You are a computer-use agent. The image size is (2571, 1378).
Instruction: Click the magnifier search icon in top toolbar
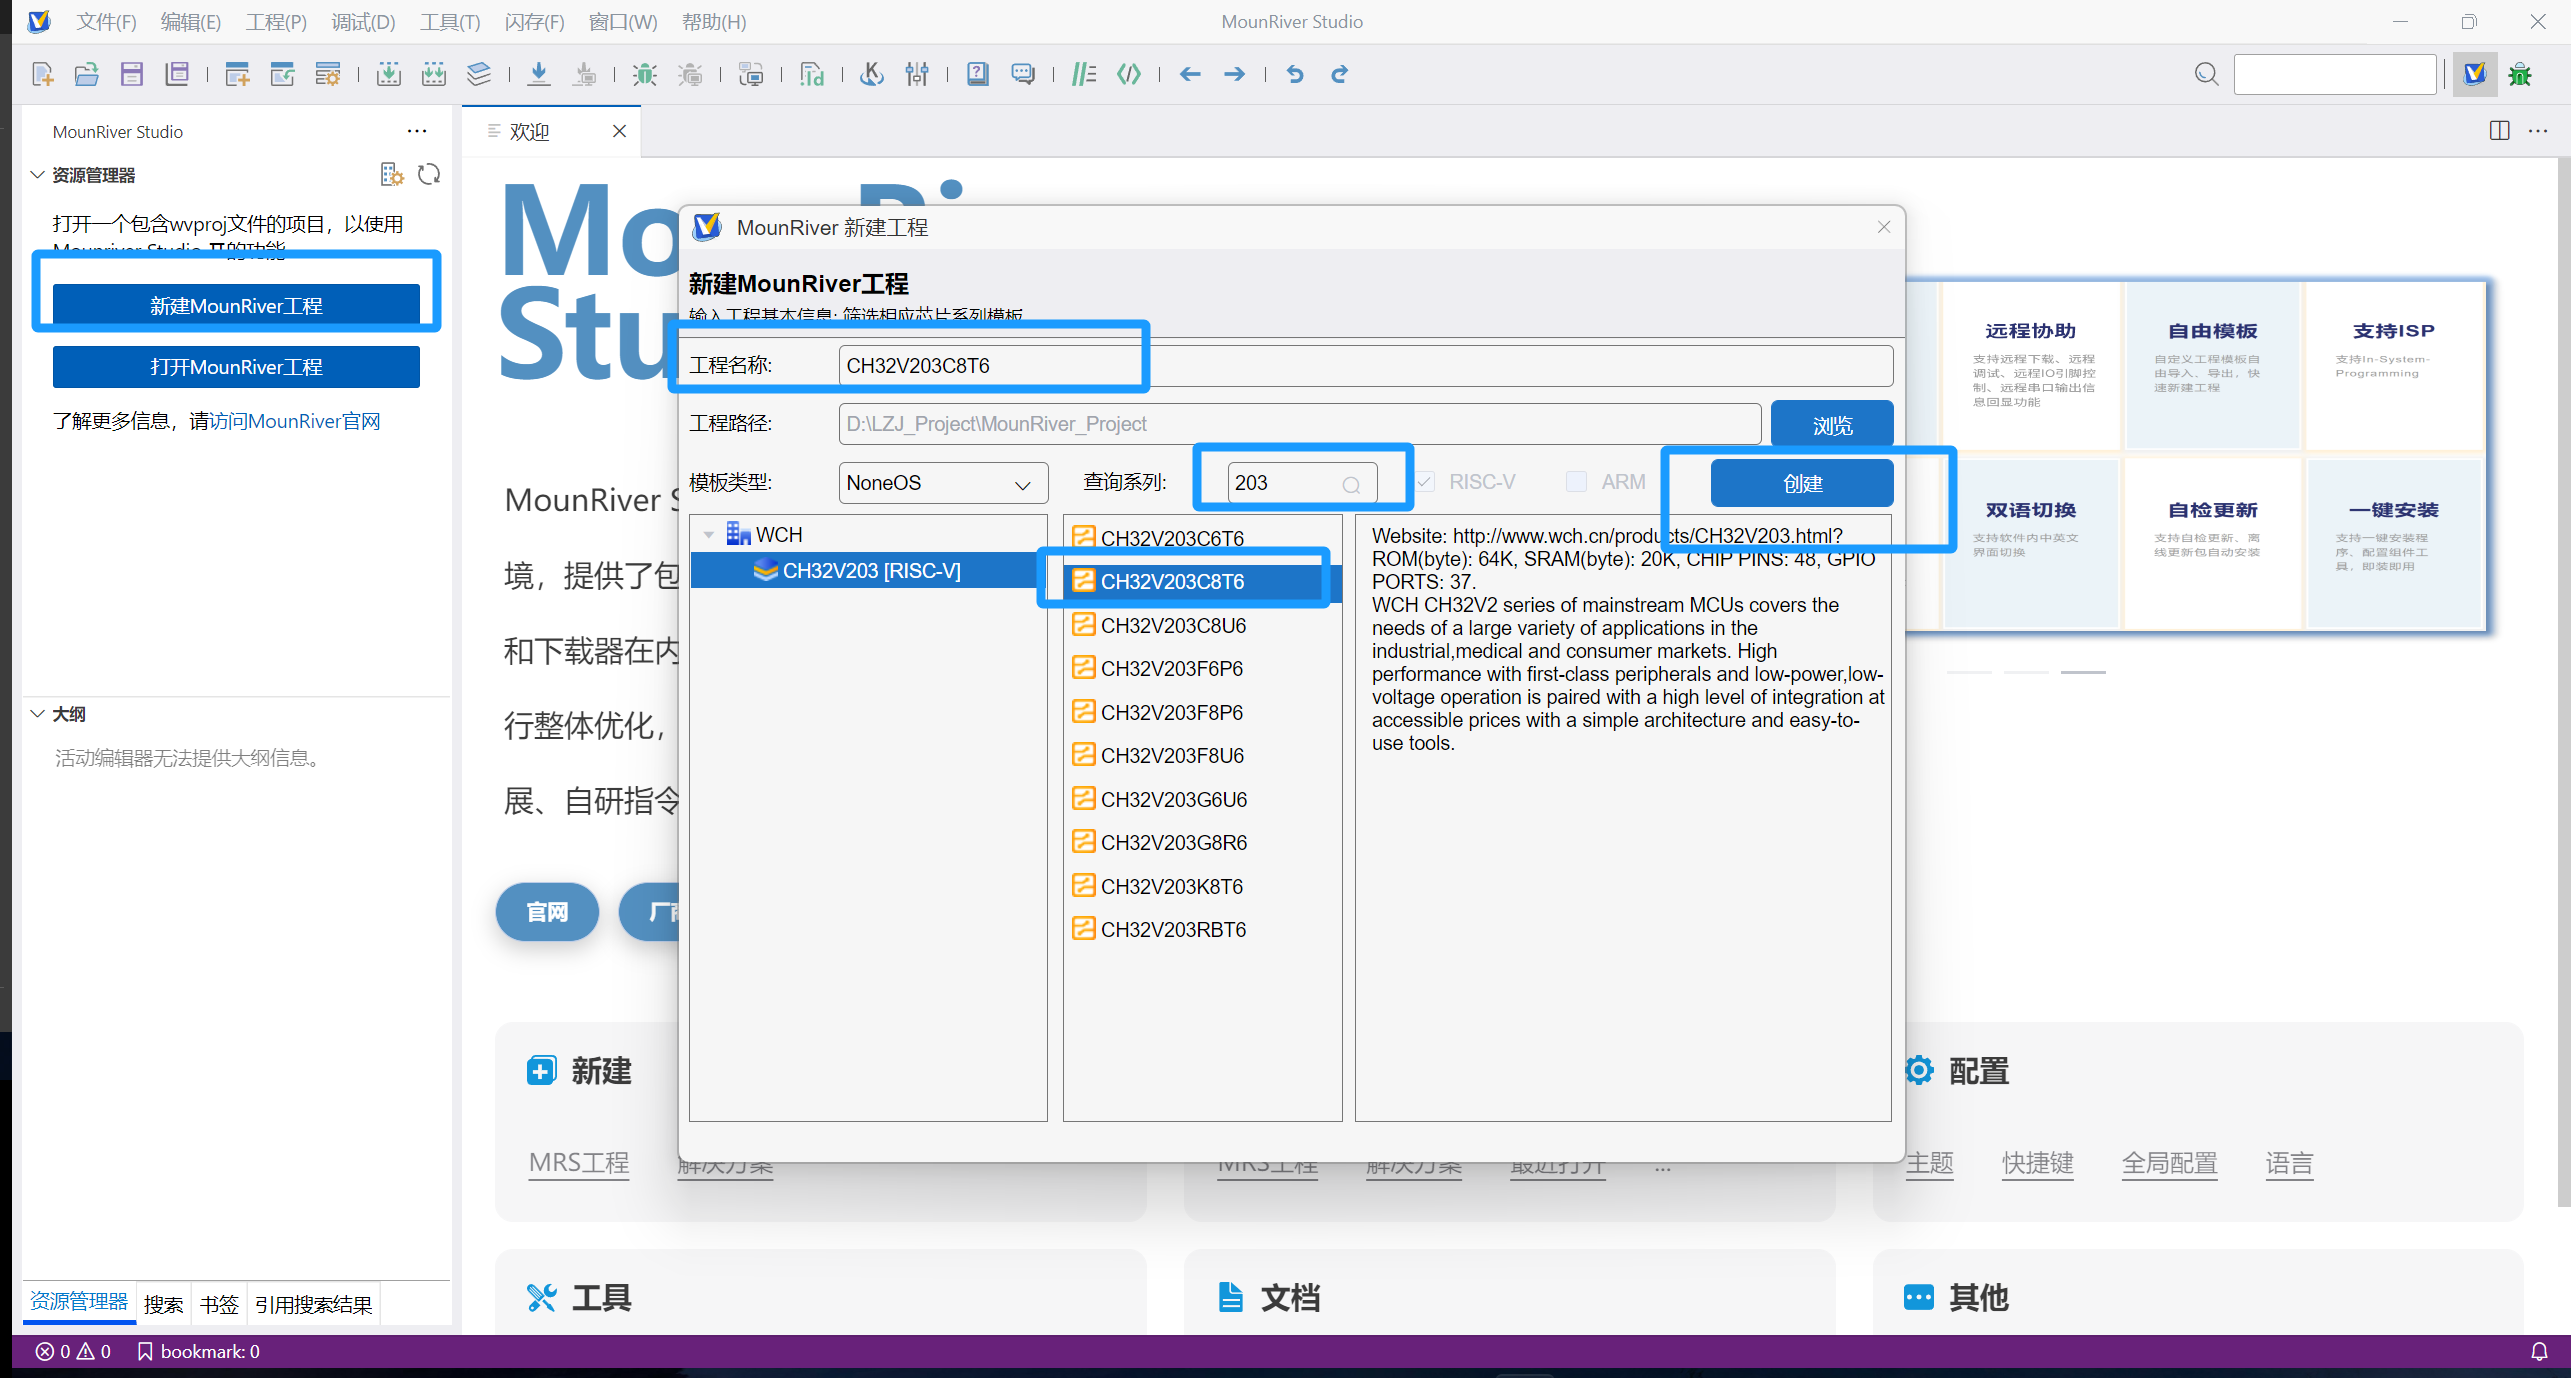(2206, 74)
